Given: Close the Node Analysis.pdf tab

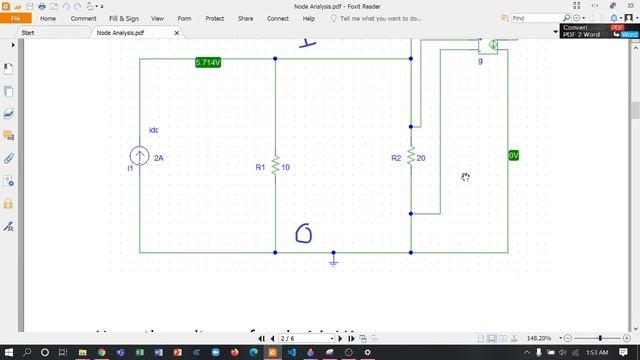Looking at the screenshot, I should (x=176, y=33).
